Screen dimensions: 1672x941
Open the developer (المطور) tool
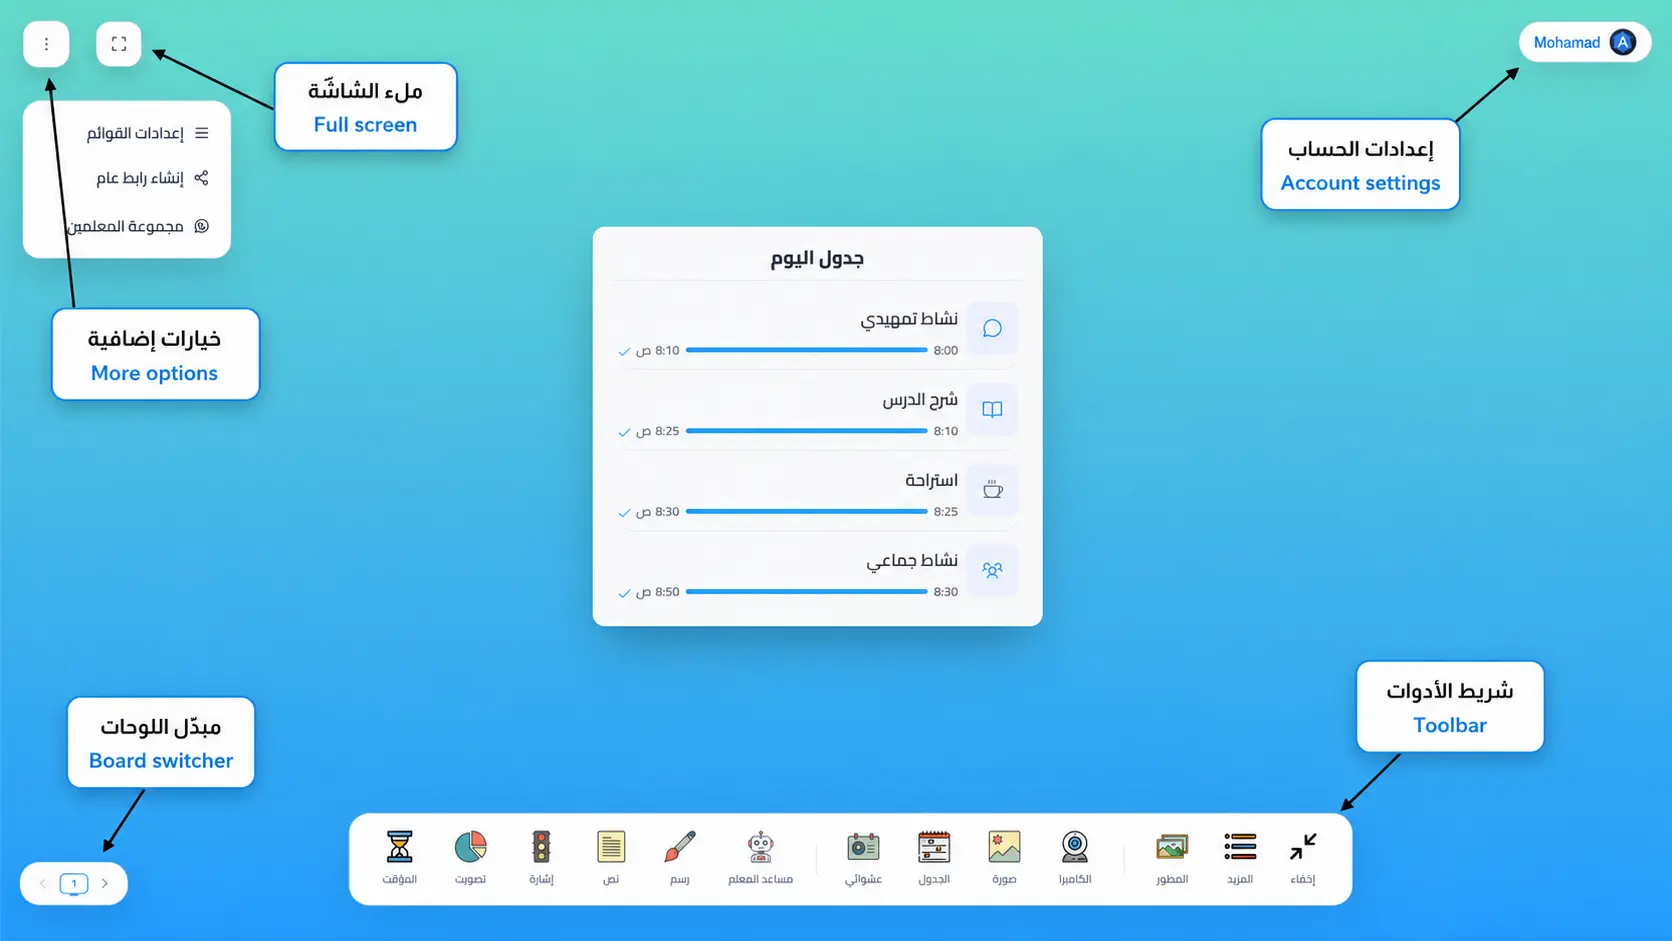[1172, 858]
